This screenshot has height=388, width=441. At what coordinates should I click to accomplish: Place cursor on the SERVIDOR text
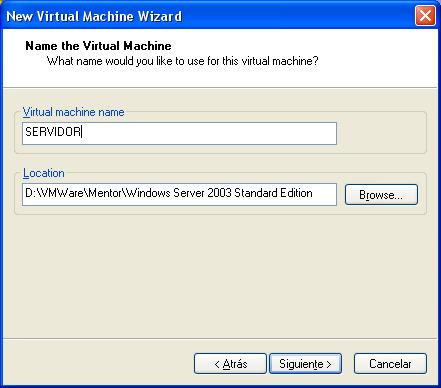(x=53, y=132)
